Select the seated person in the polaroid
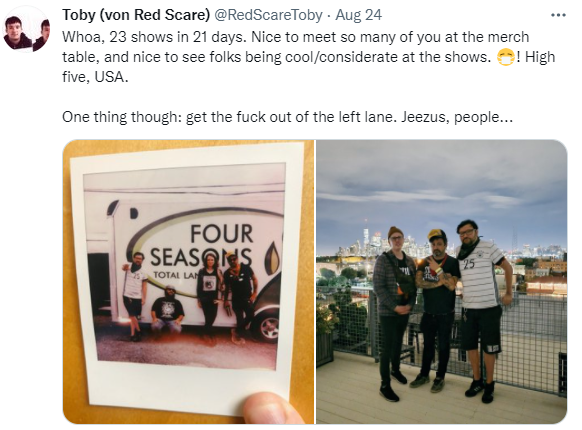Image resolution: width=582 pixels, height=430 pixels. pos(167,309)
